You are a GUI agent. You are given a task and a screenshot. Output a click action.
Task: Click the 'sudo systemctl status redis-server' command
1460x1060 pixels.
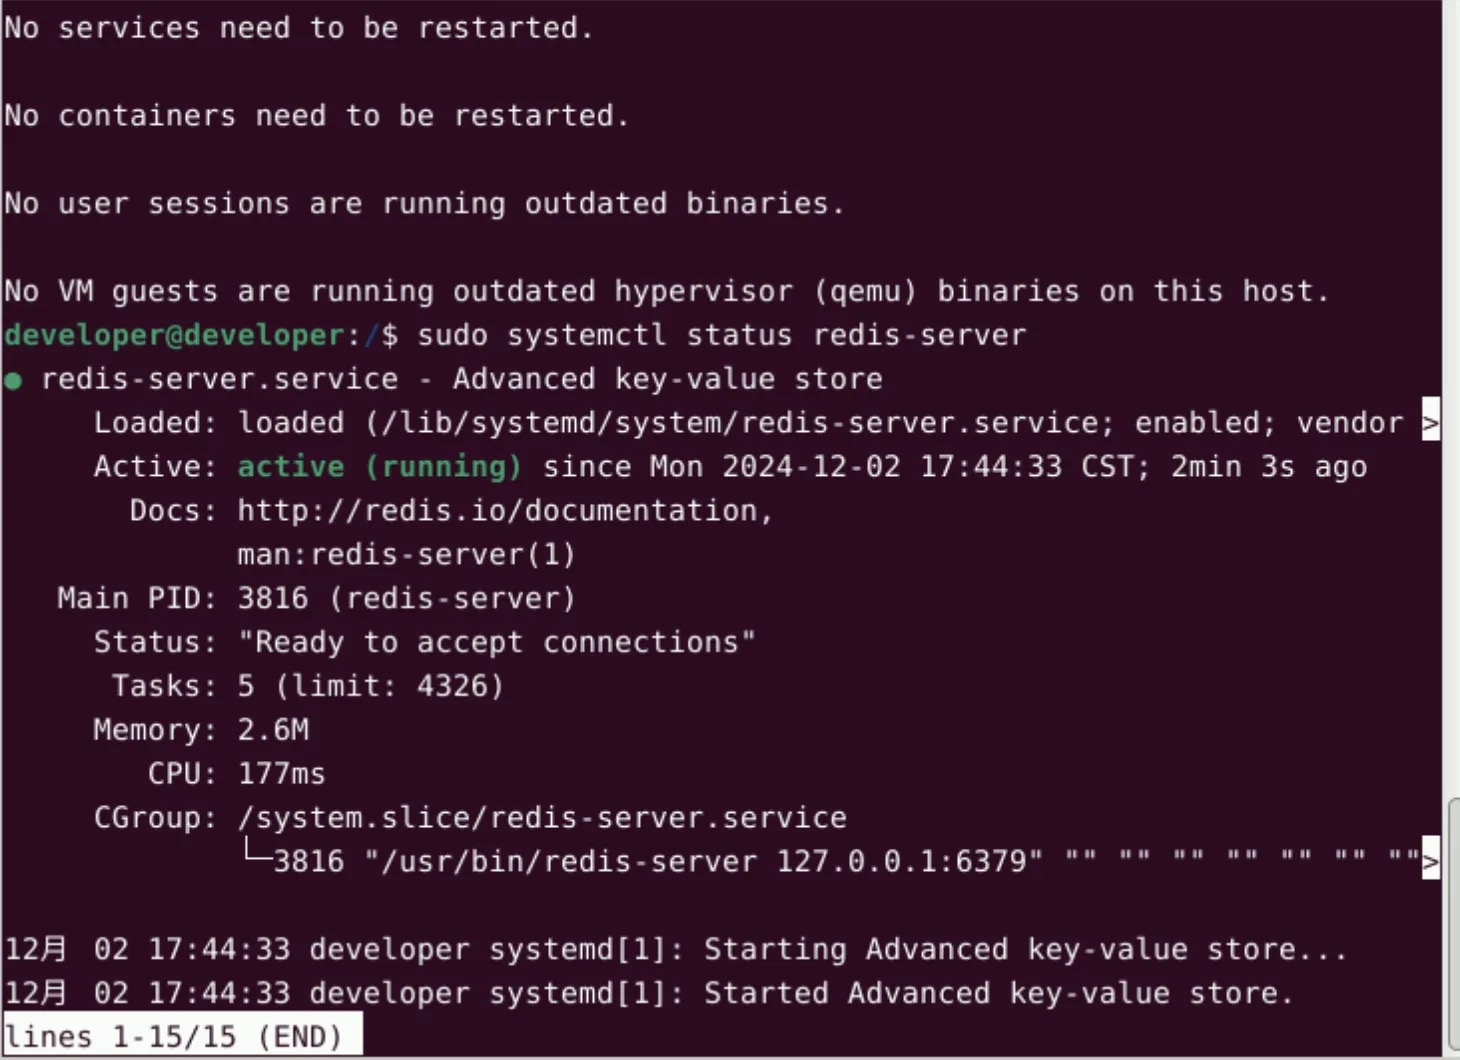721,335
